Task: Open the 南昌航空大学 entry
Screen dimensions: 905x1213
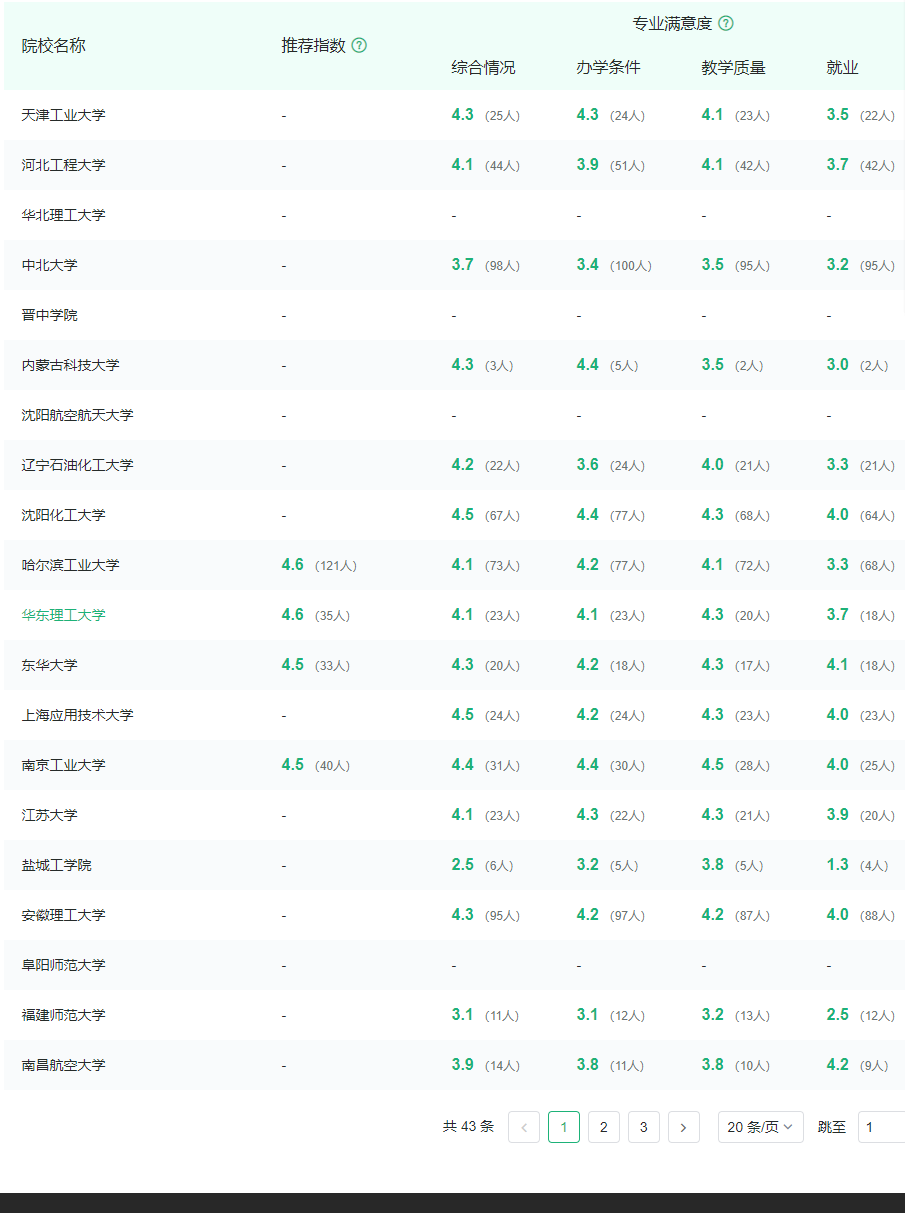Action: coord(64,1064)
